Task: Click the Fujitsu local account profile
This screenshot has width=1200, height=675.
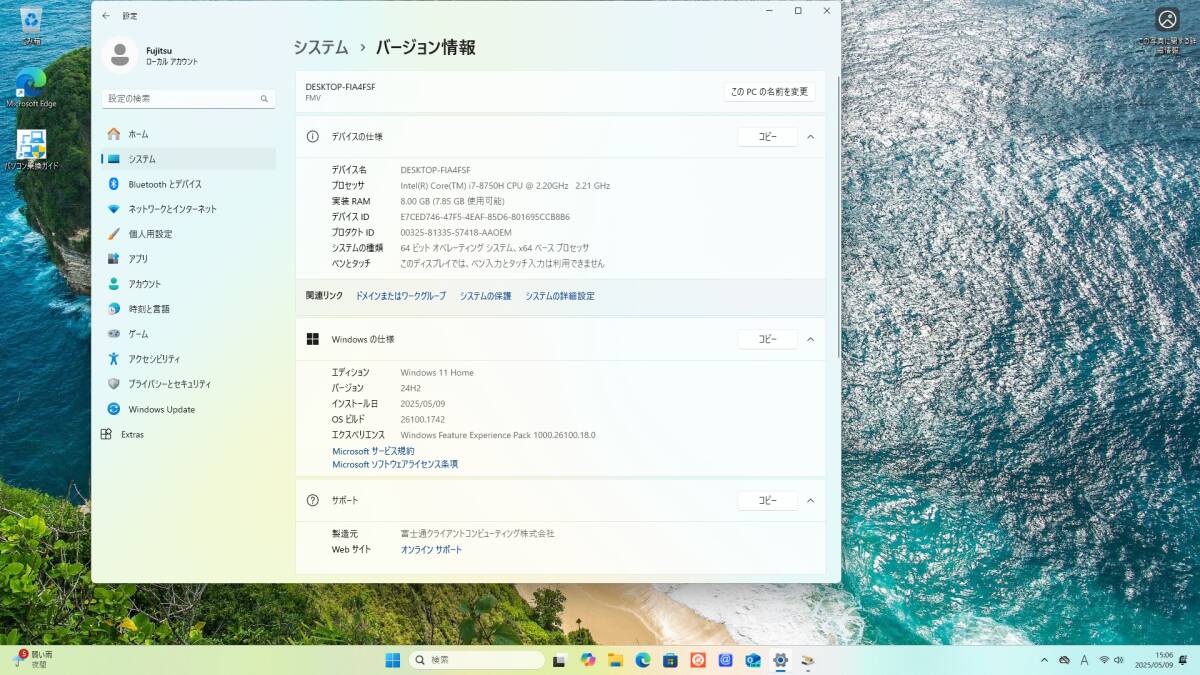Action: tap(152, 56)
